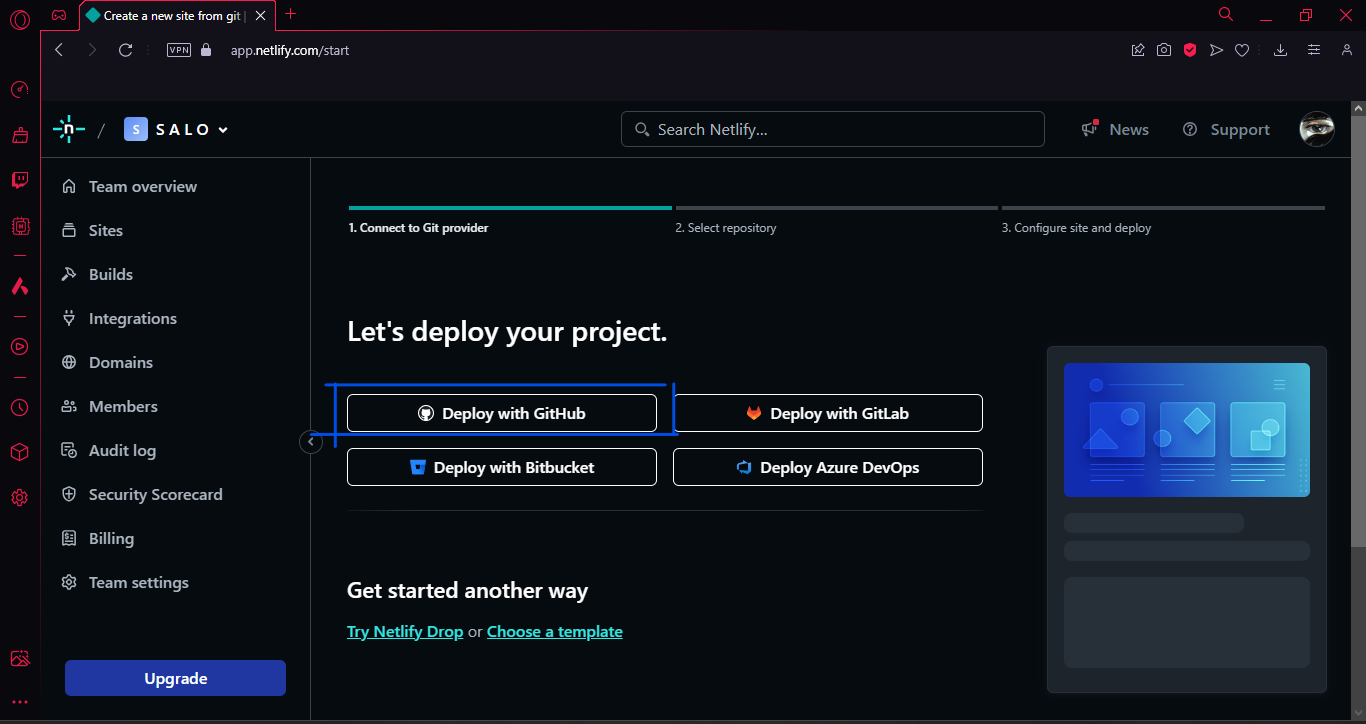Navigate to Integrations
Viewport: 1366px width, 724px height.
pyautogui.click(x=119, y=319)
